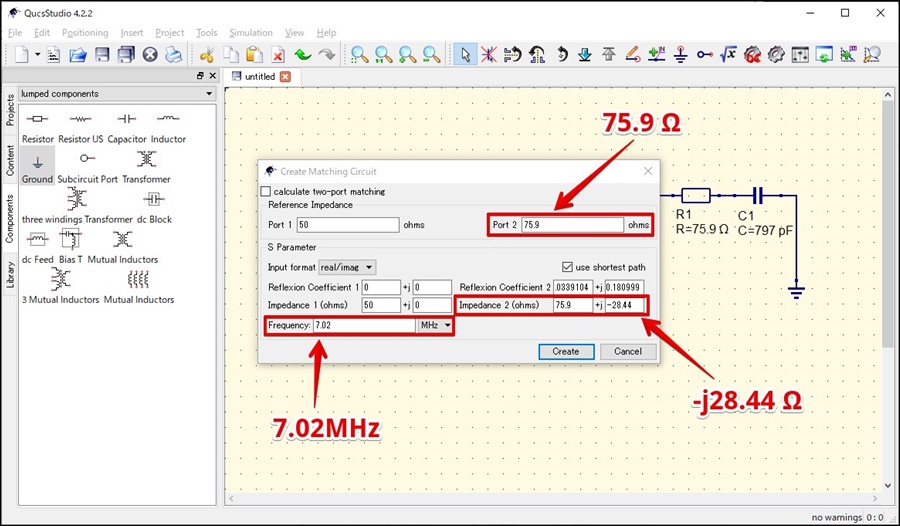Click the Zoom into graph magnifier icon
900x526 pixels.
click(872, 55)
